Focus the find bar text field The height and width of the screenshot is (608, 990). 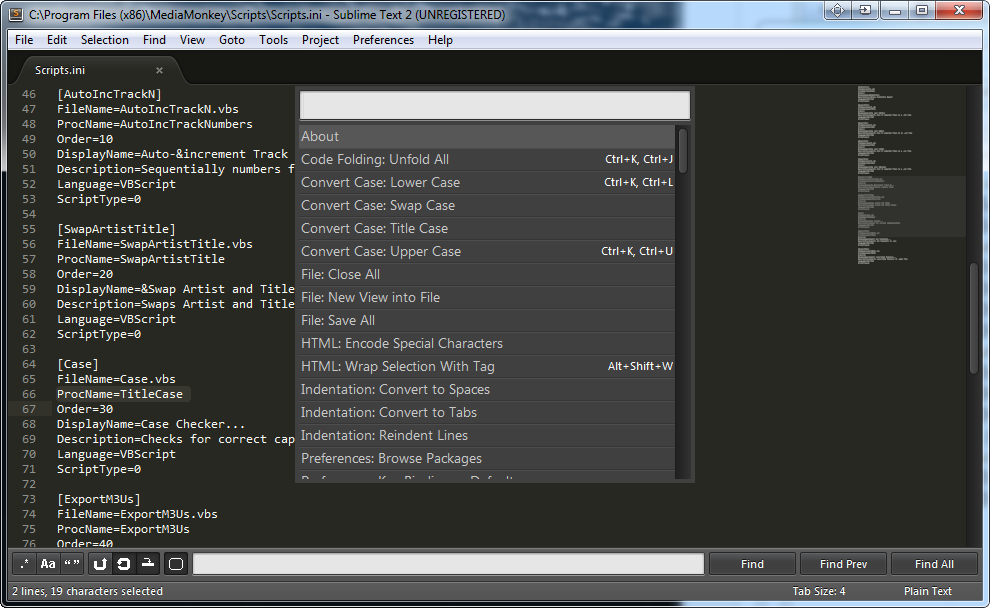pos(448,564)
